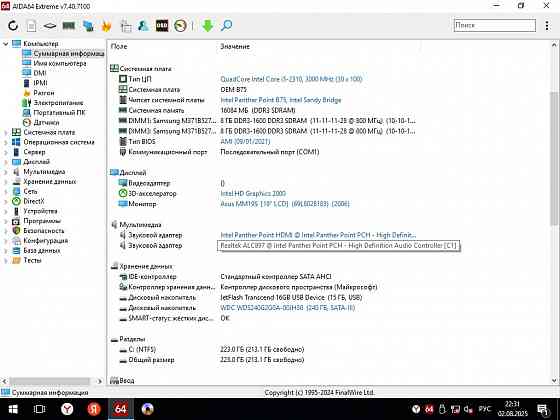Select the Realtek ALC897 audio adapter value
Image resolution: width=560 pixels, height=420 pixels.
[x=339, y=246]
